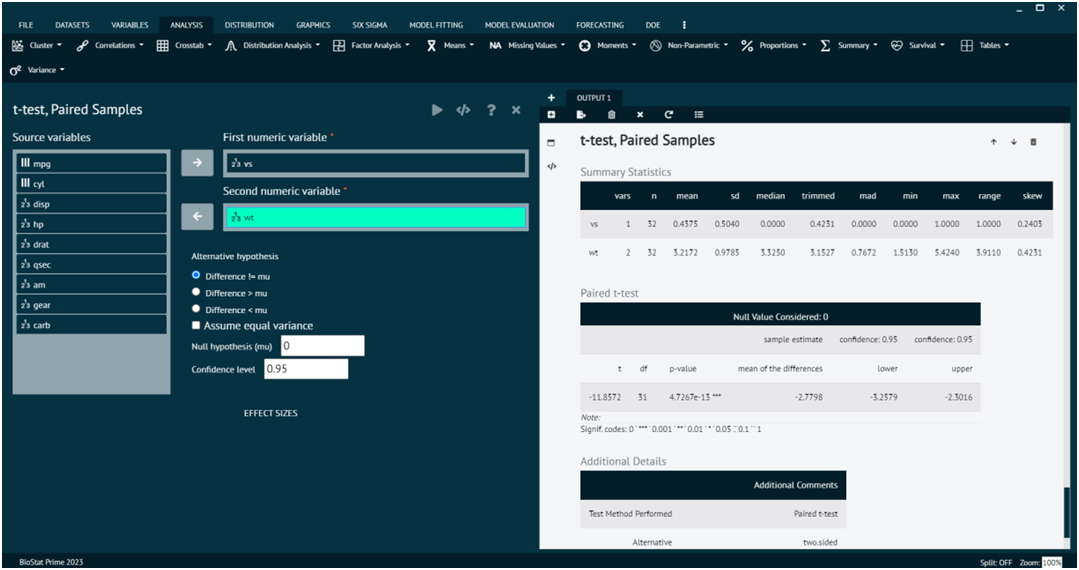Click the refresh icon in output toolbar
This screenshot has height=570, width=1079.
pos(669,115)
